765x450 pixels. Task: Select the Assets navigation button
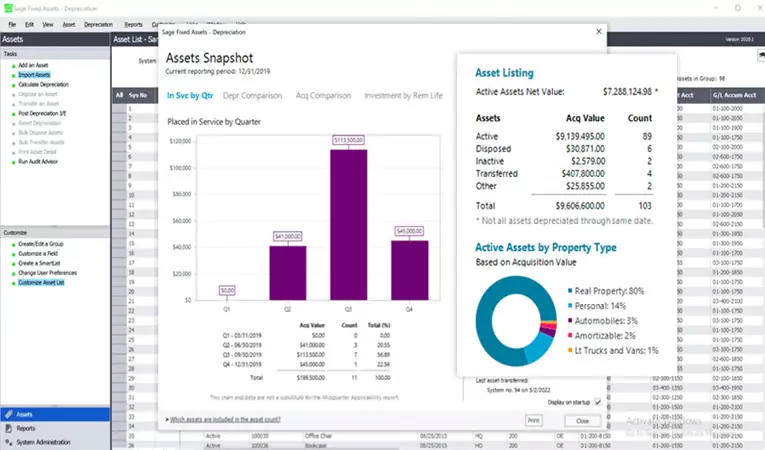point(55,414)
